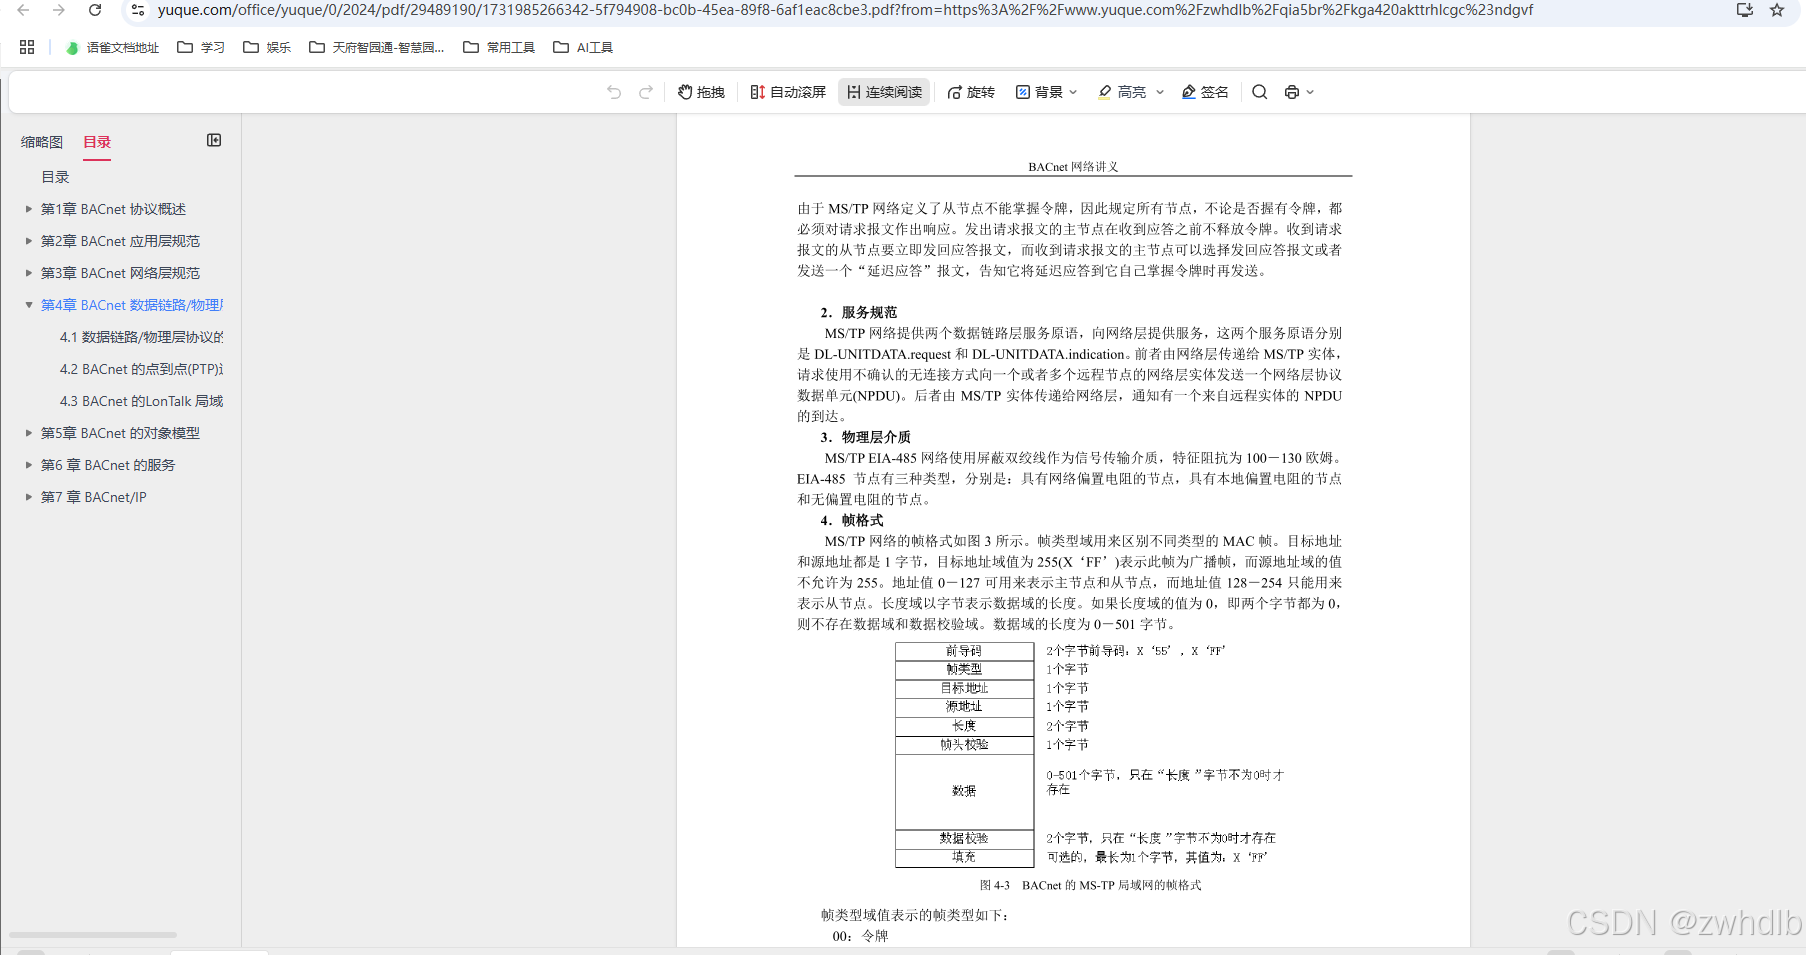The width and height of the screenshot is (1806, 955).
Task: Open search with magnifier icon
Action: 1260,92
